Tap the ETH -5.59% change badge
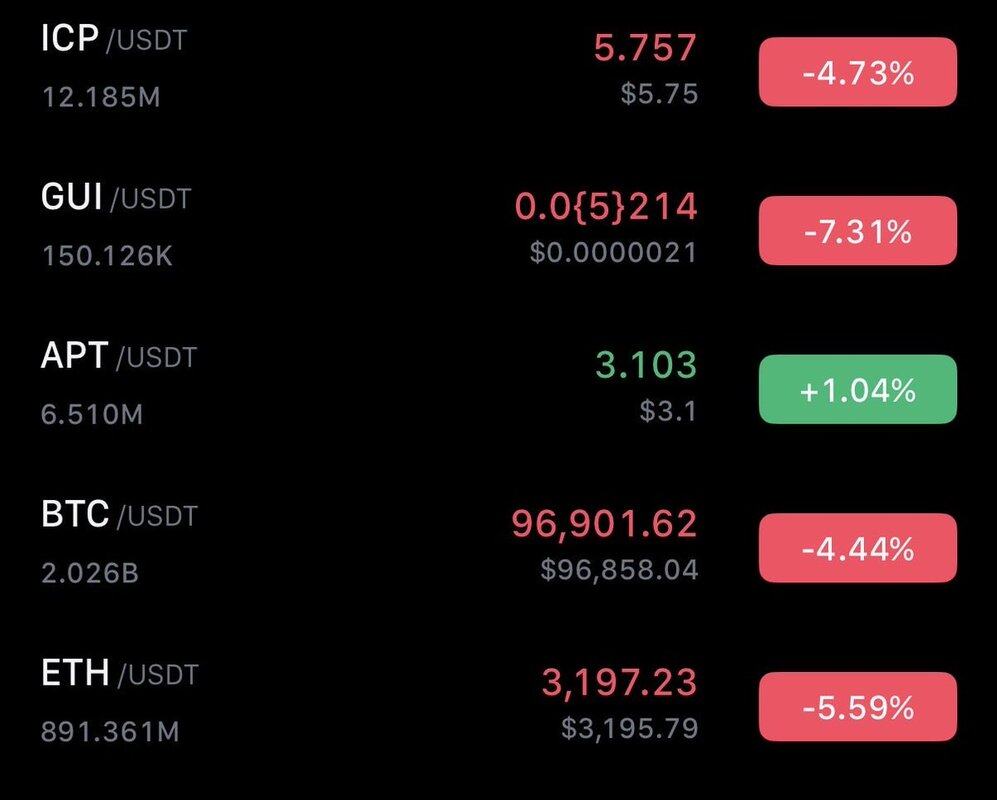Screen dimensions: 997x800 (857, 707)
